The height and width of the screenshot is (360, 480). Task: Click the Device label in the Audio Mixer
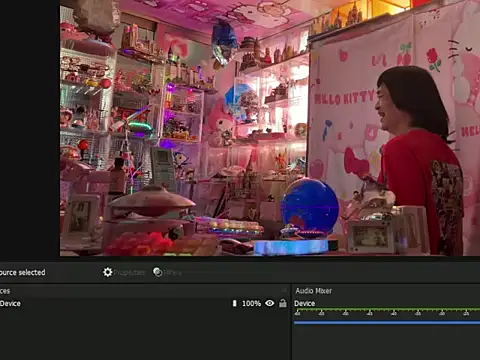point(304,303)
